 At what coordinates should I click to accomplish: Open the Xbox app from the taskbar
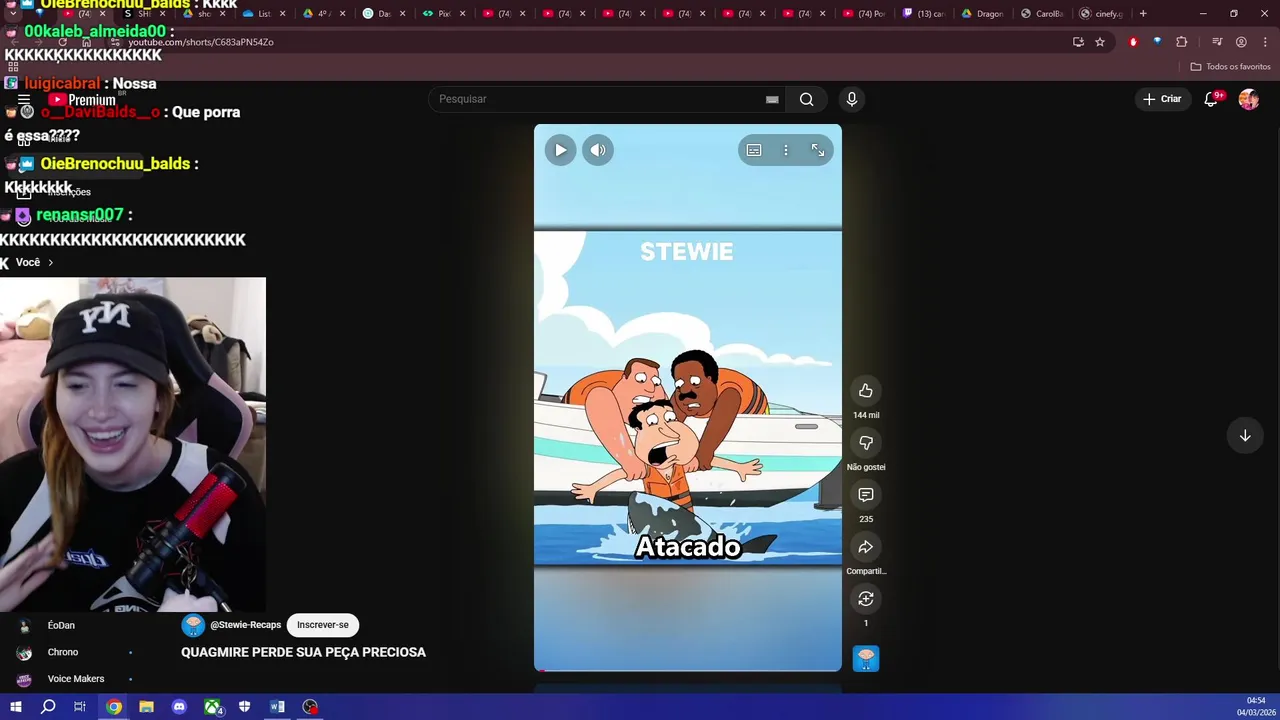tap(213, 707)
